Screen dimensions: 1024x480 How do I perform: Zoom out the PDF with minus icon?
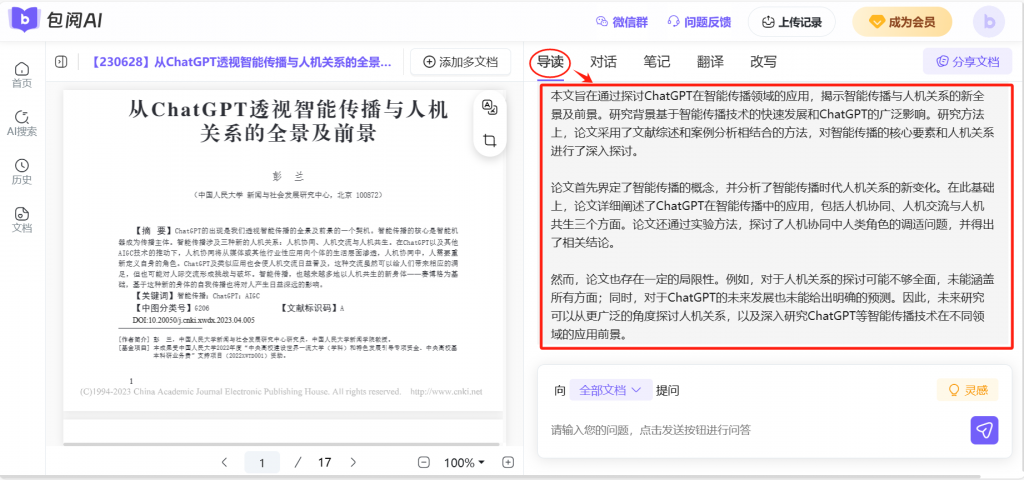point(424,462)
